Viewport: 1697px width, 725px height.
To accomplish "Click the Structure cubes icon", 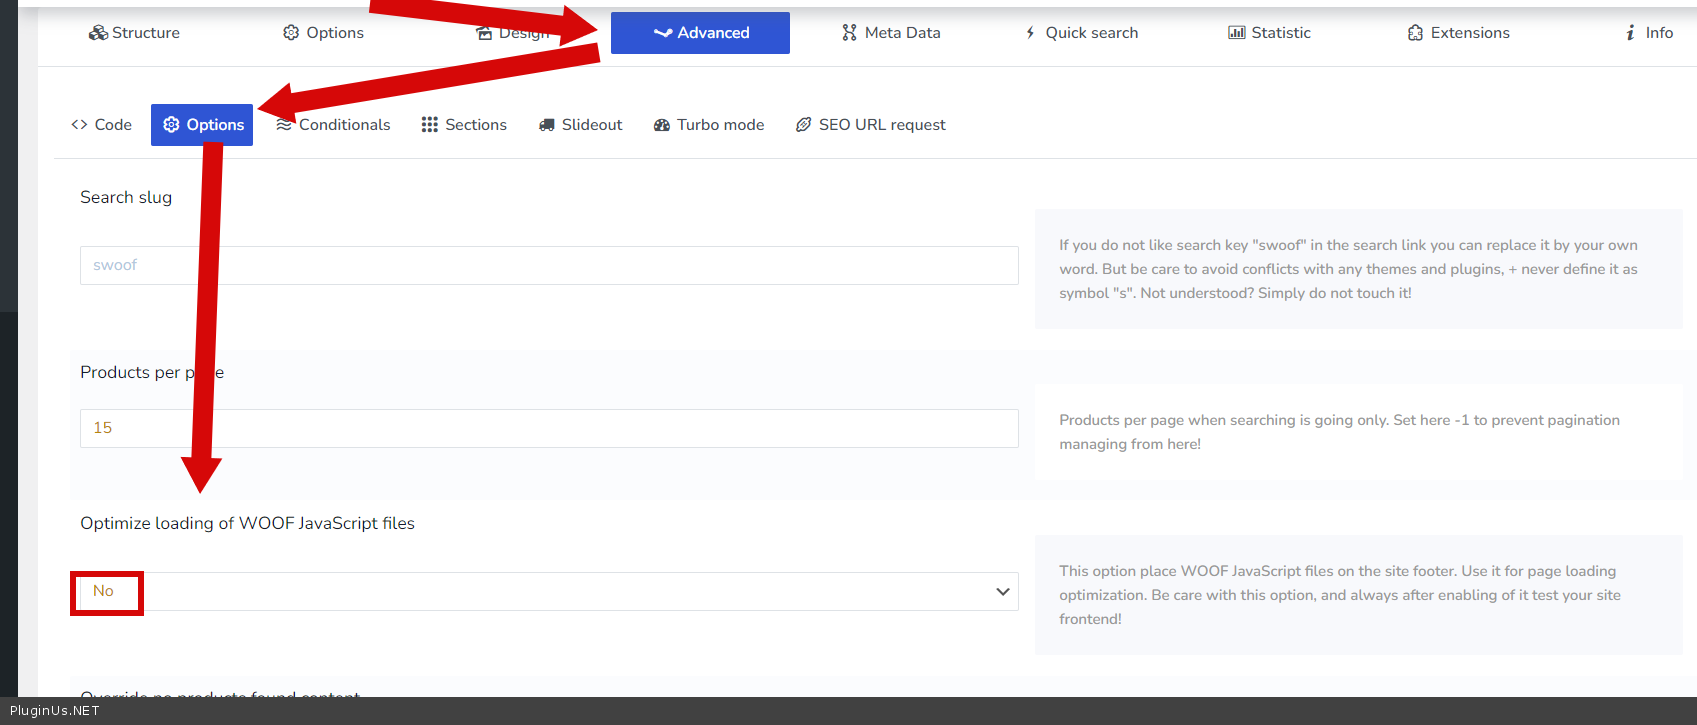I will coord(98,33).
